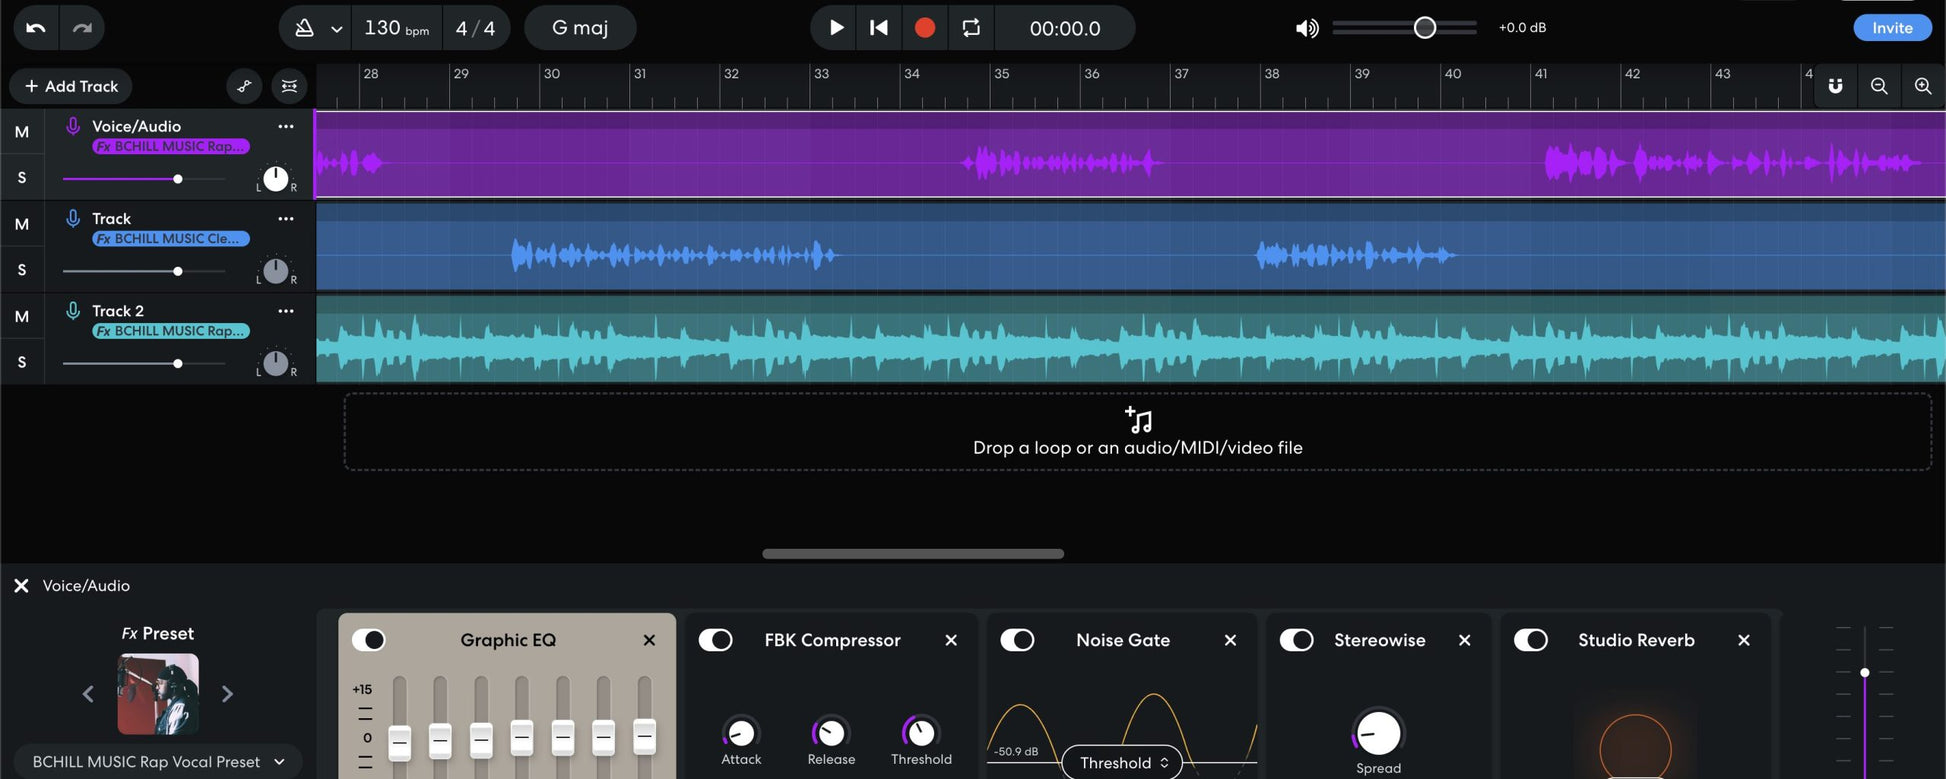The width and height of the screenshot is (1946, 779).
Task: Click the redo arrow icon
Action: [82, 28]
